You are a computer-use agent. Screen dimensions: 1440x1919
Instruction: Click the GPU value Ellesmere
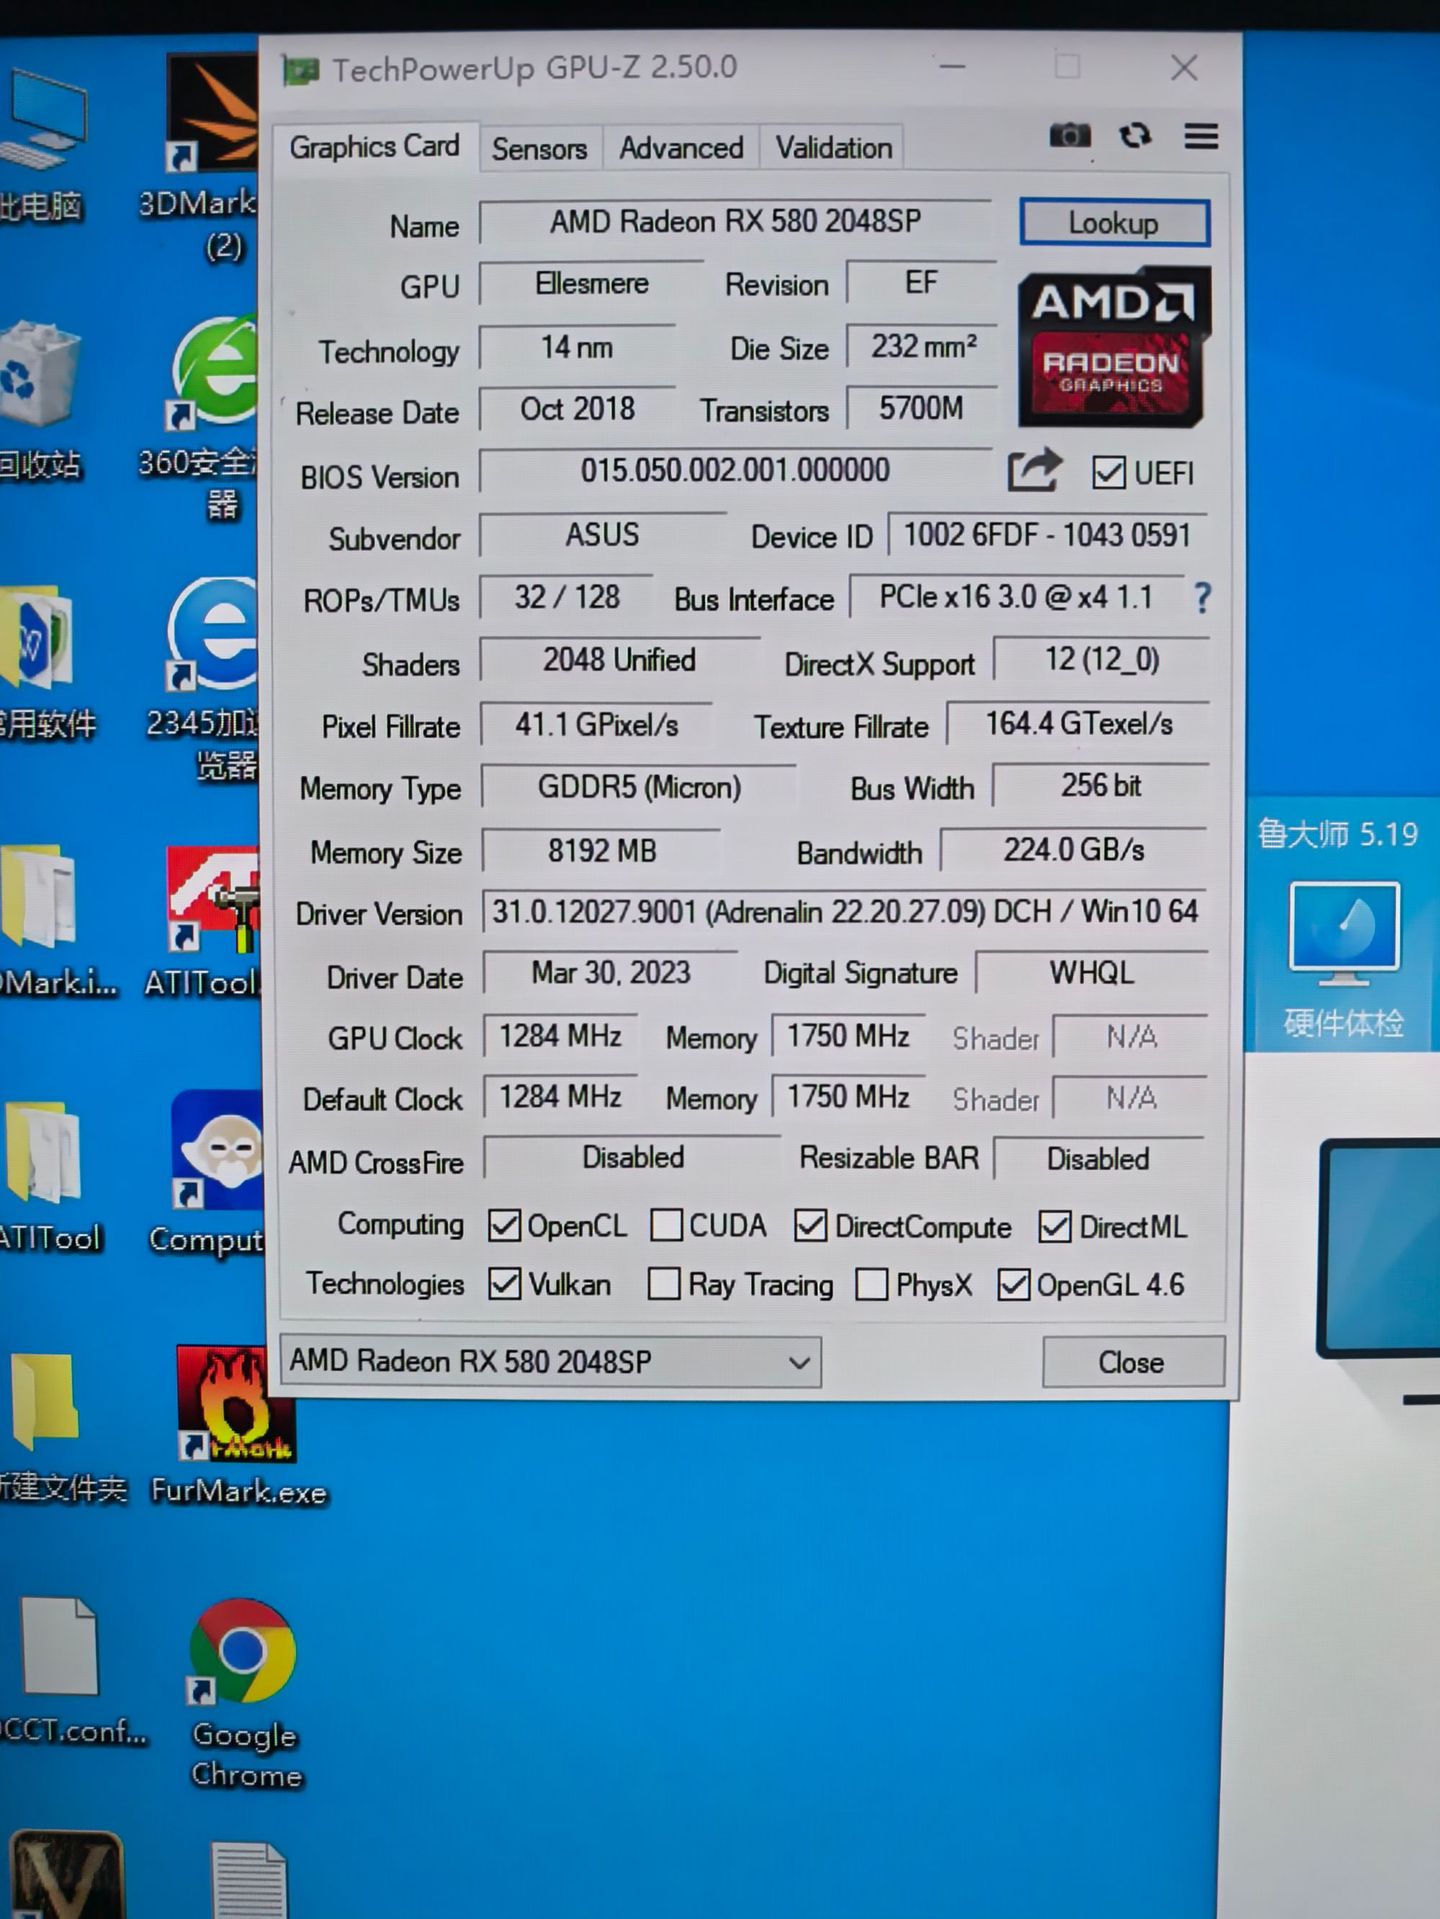pyautogui.click(x=591, y=283)
